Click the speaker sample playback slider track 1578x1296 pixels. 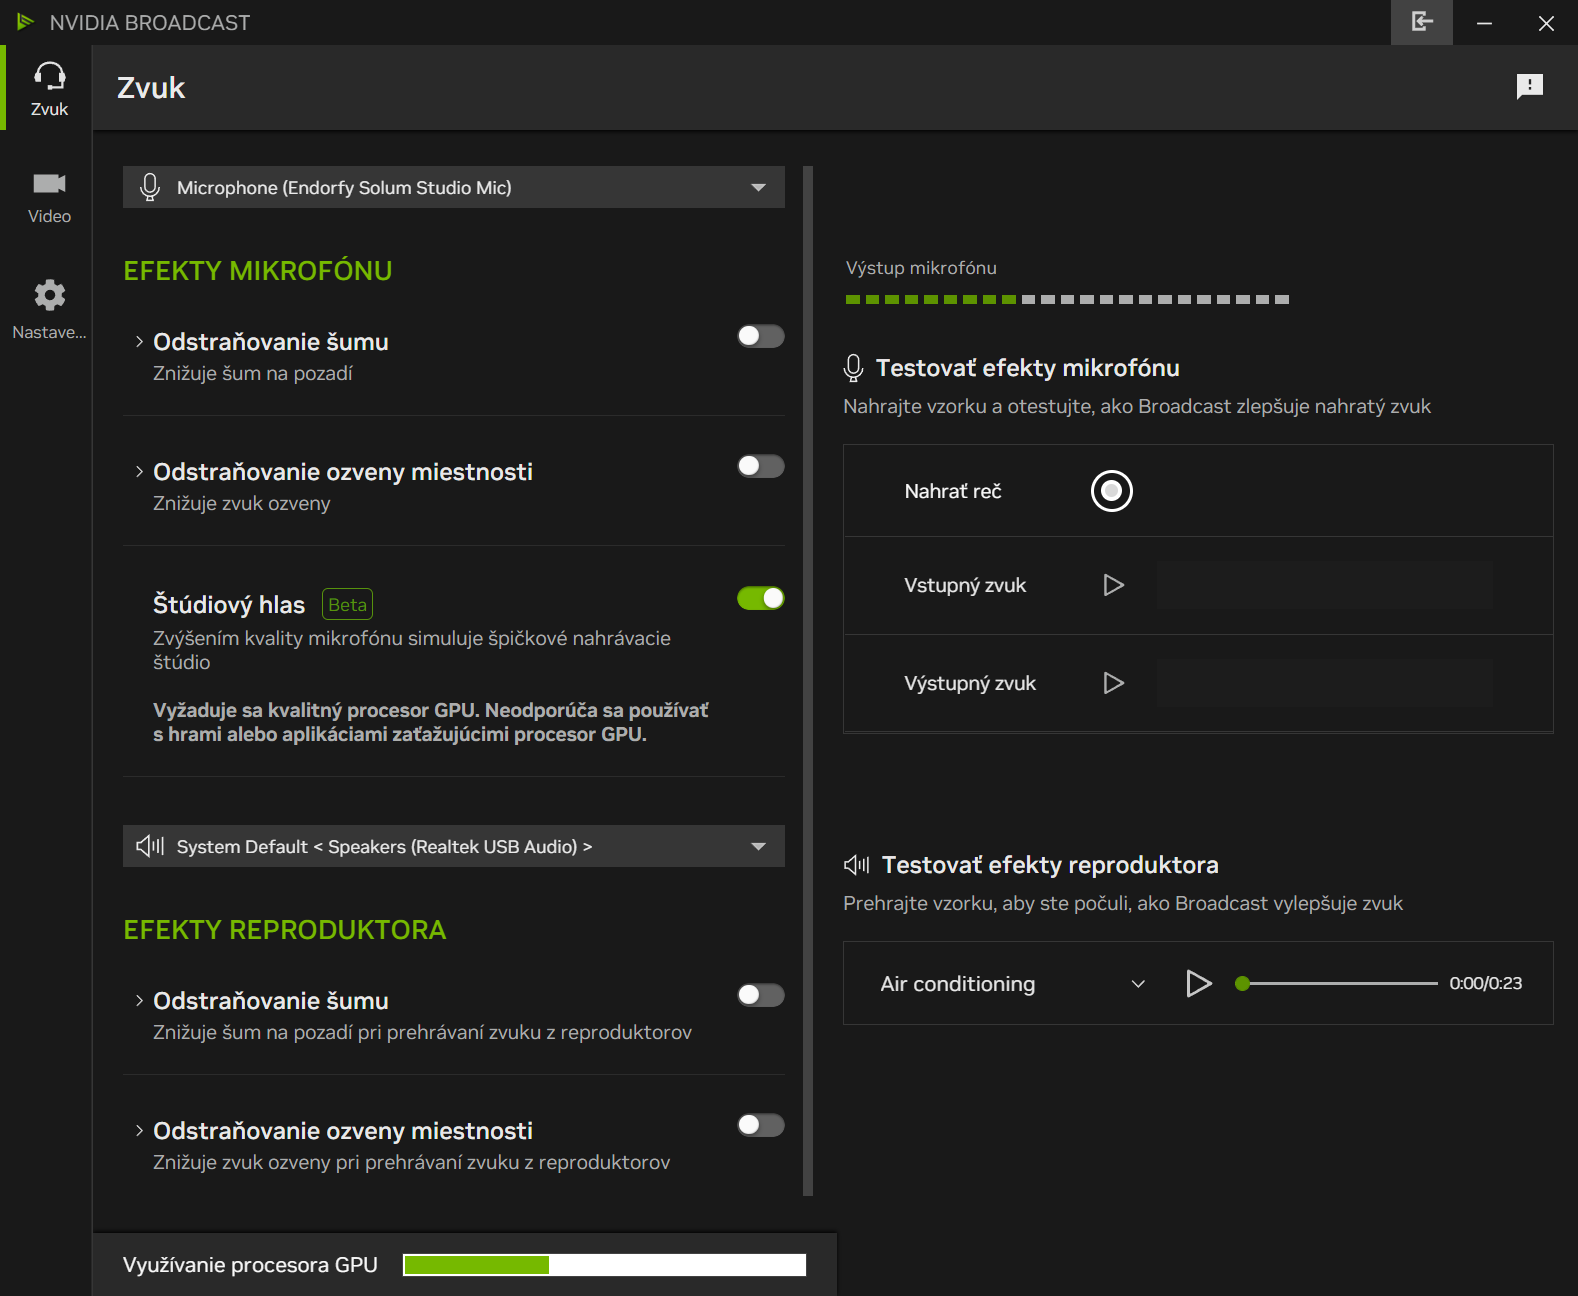tap(1340, 983)
